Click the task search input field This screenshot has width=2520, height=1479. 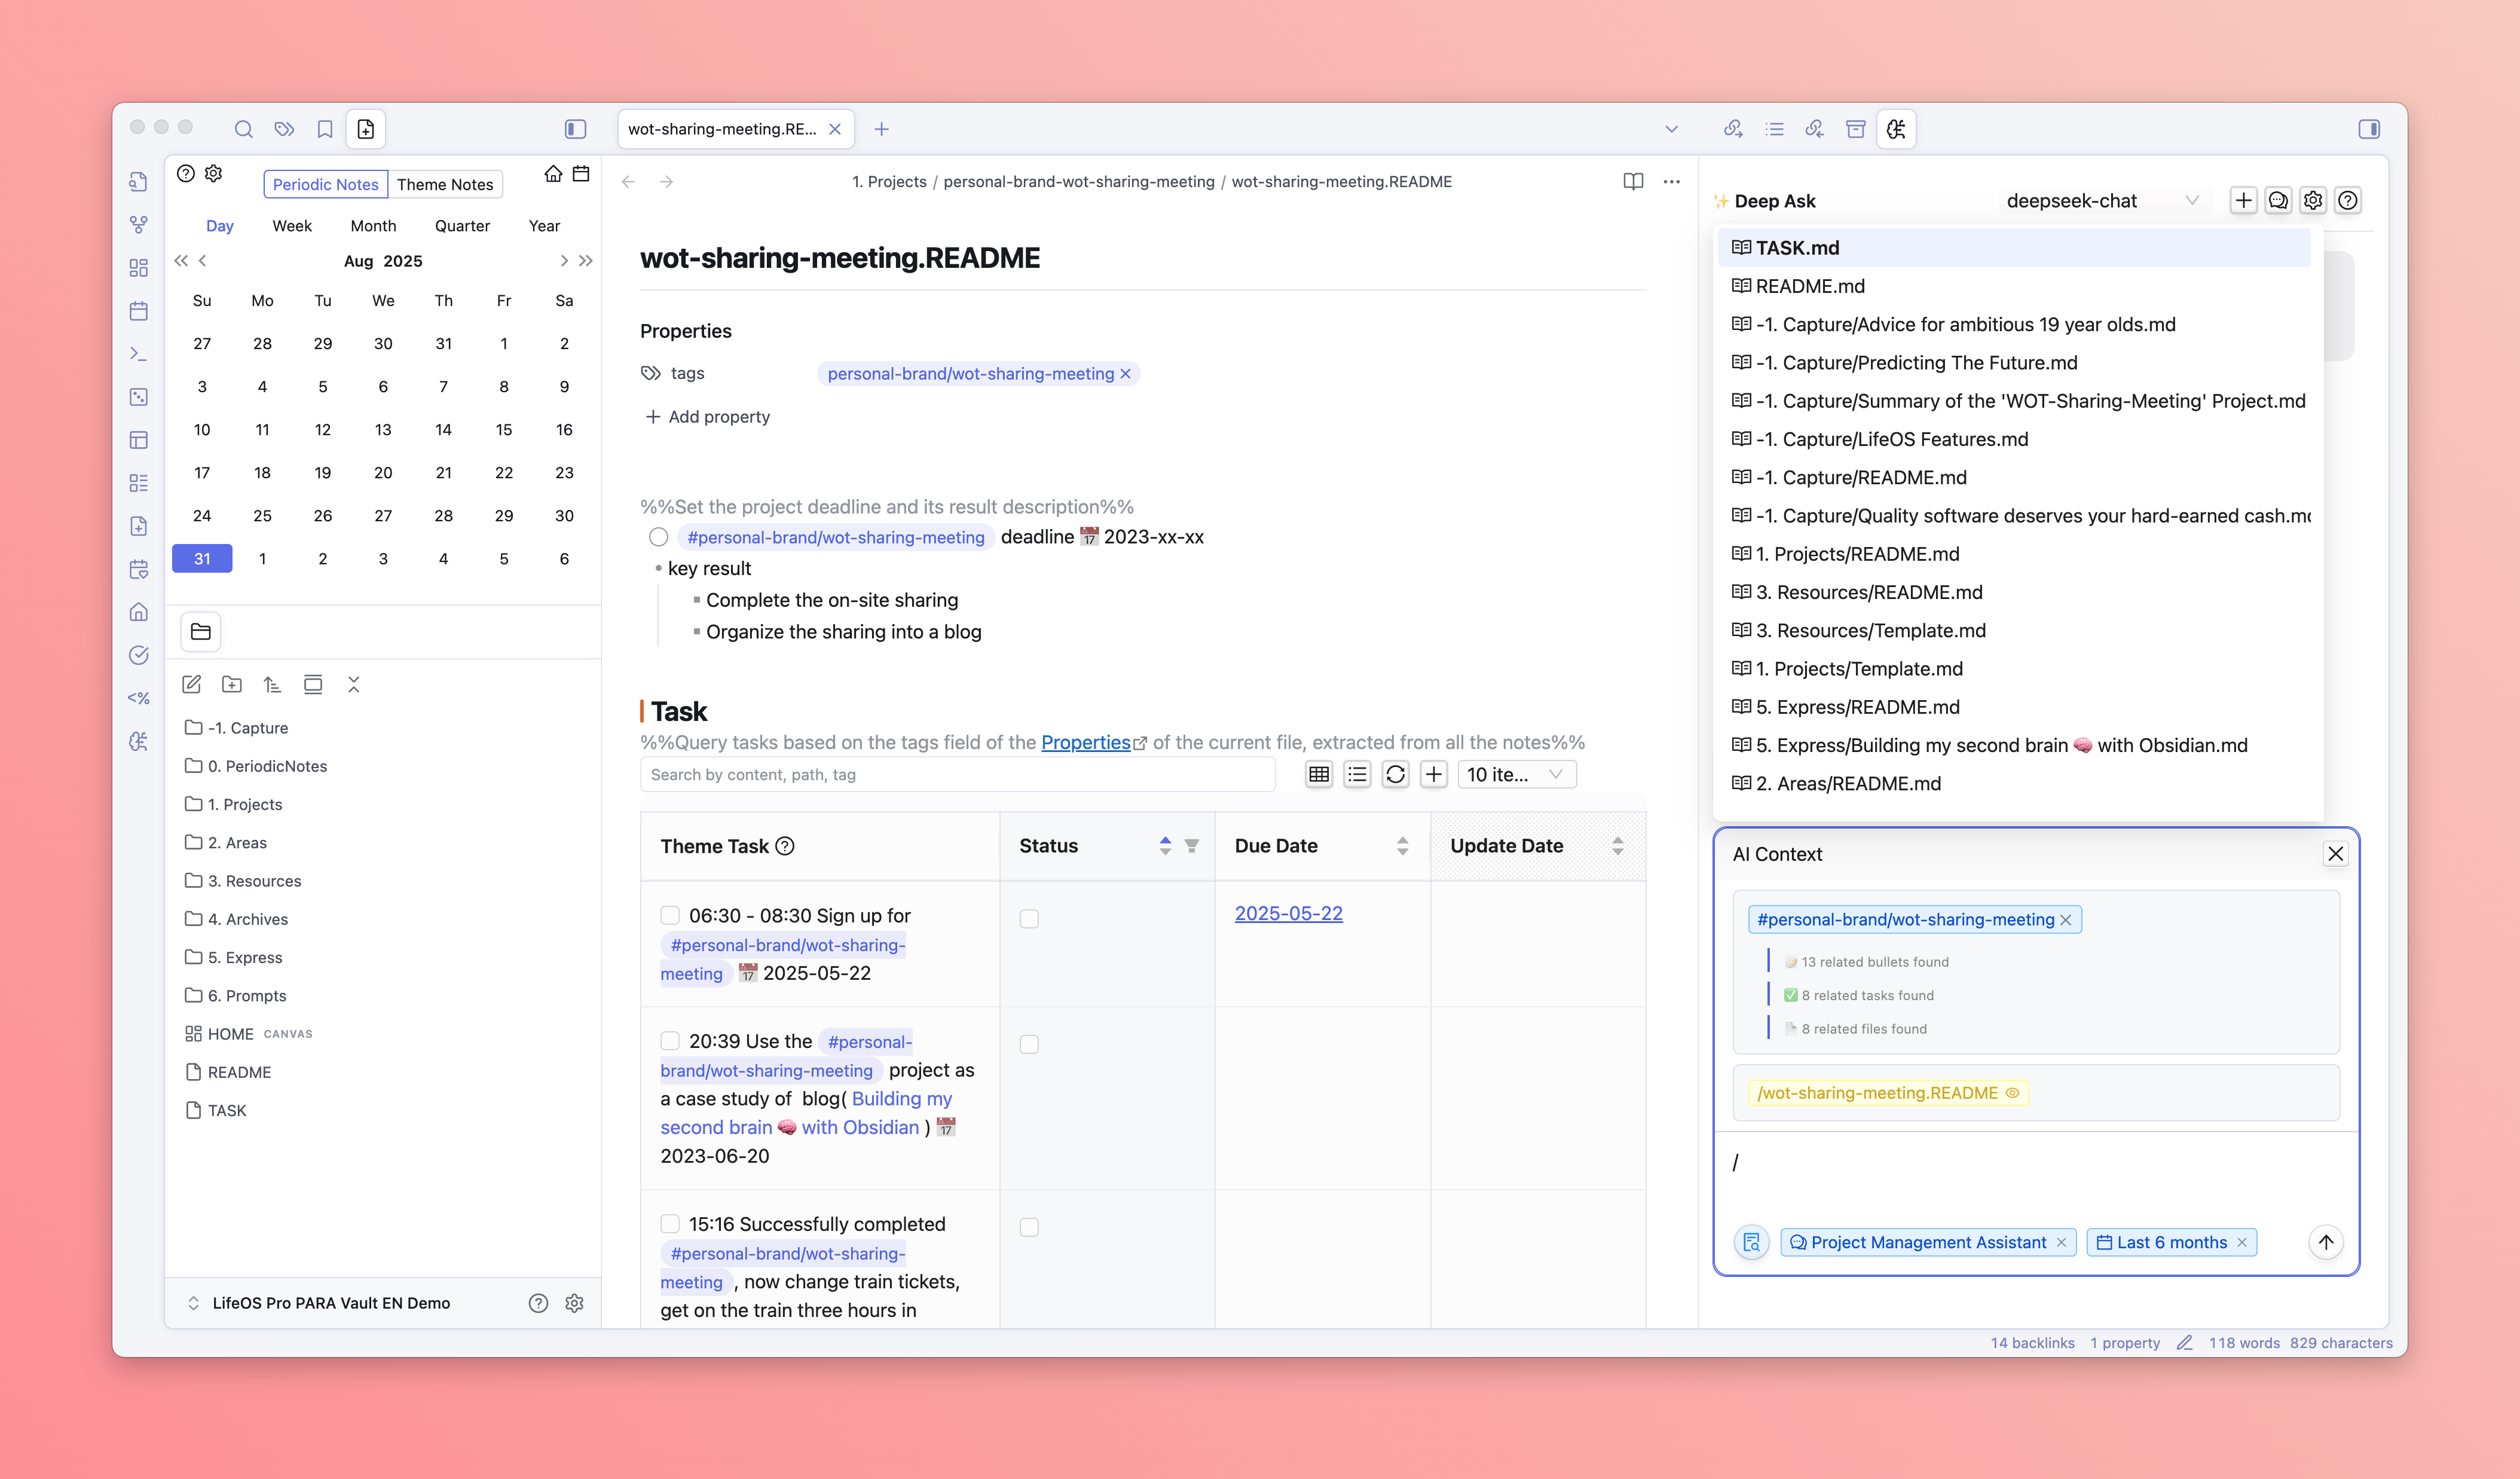pyautogui.click(x=957, y=774)
